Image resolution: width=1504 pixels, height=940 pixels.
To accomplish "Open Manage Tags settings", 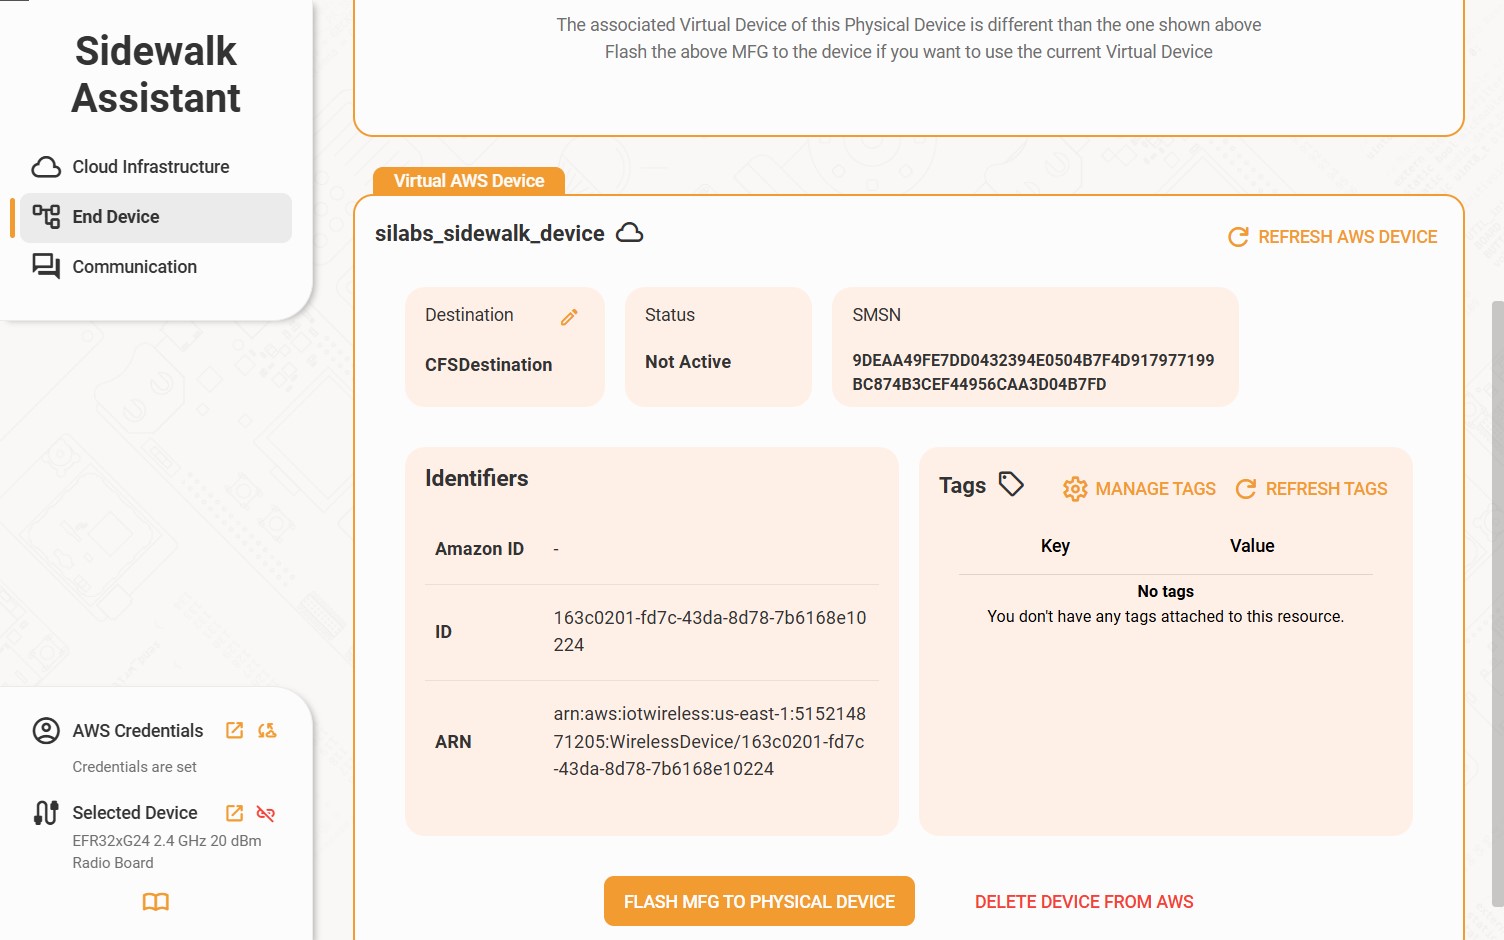I will pyautogui.click(x=1140, y=489).
